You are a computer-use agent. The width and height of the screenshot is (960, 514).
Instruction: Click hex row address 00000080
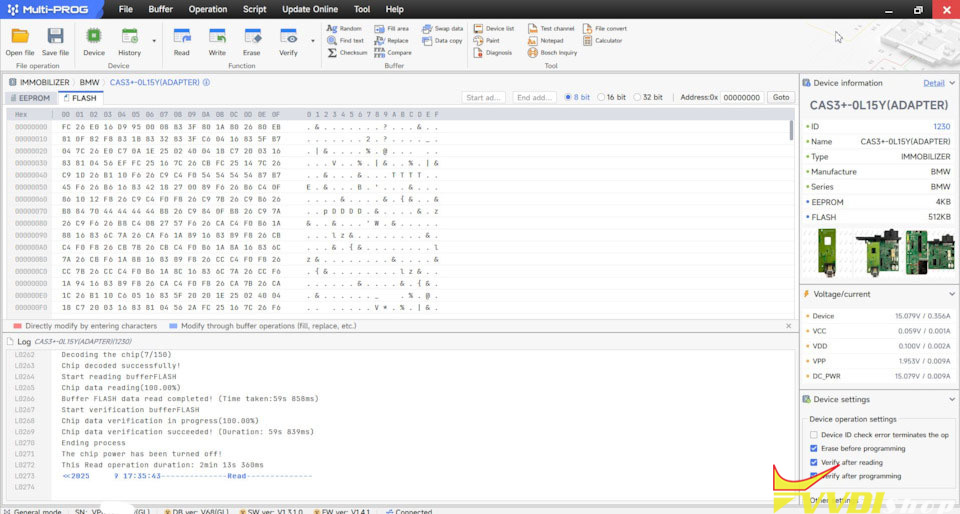tap(31, 223)
